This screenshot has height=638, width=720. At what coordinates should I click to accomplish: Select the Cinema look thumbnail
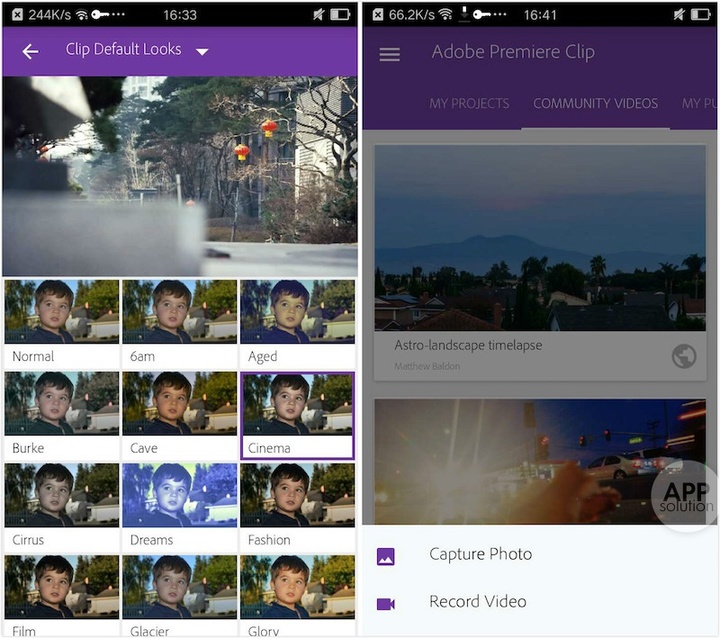tap(297, 414)
